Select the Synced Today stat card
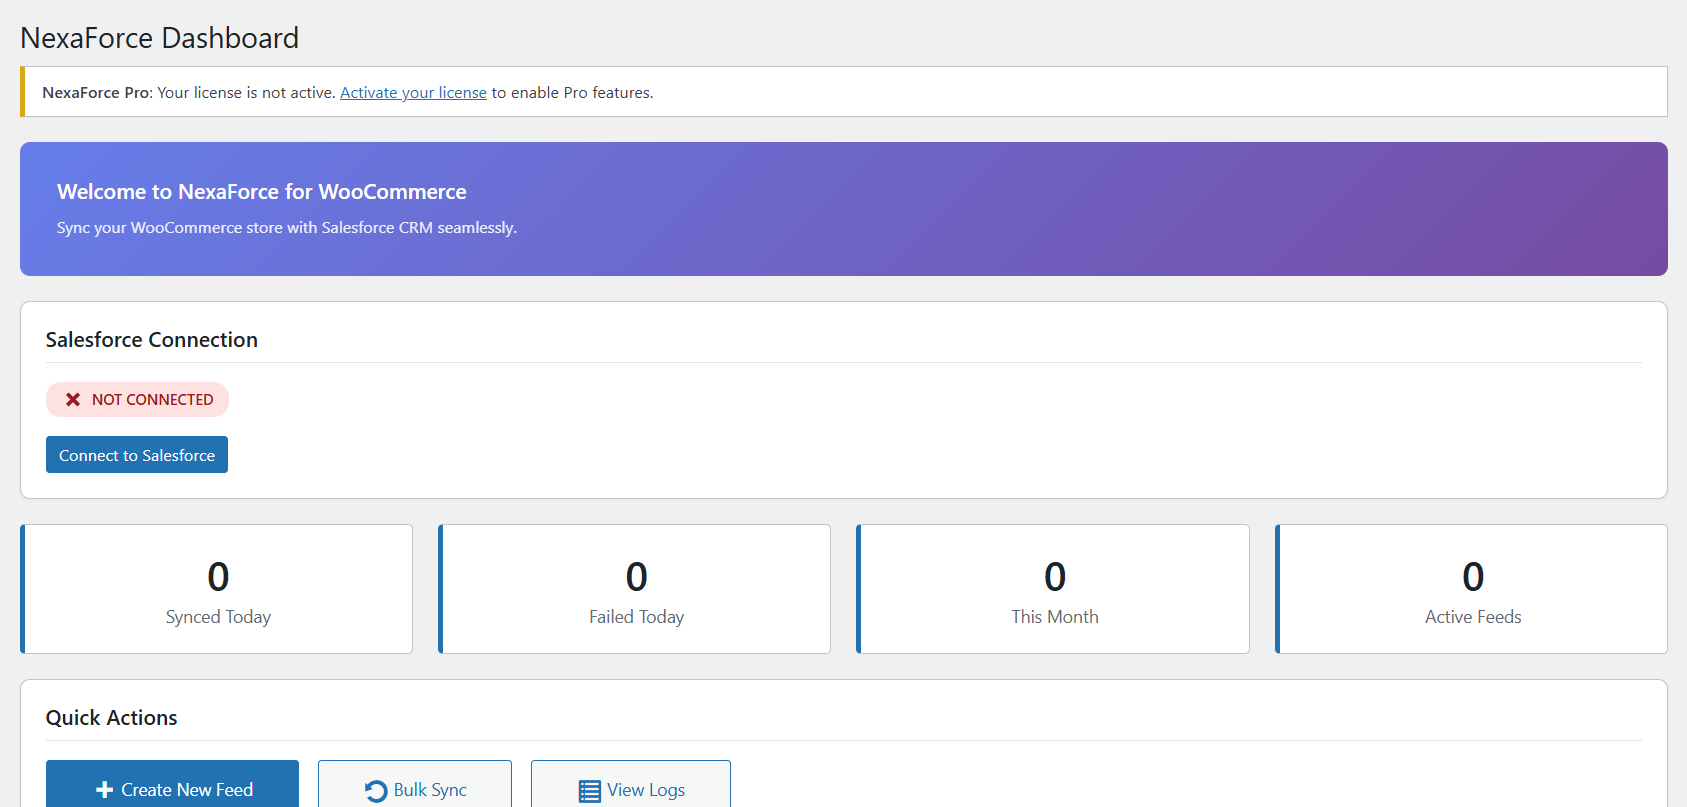Viewport: 1687px width, 807px height. click(x=217, y=589)
